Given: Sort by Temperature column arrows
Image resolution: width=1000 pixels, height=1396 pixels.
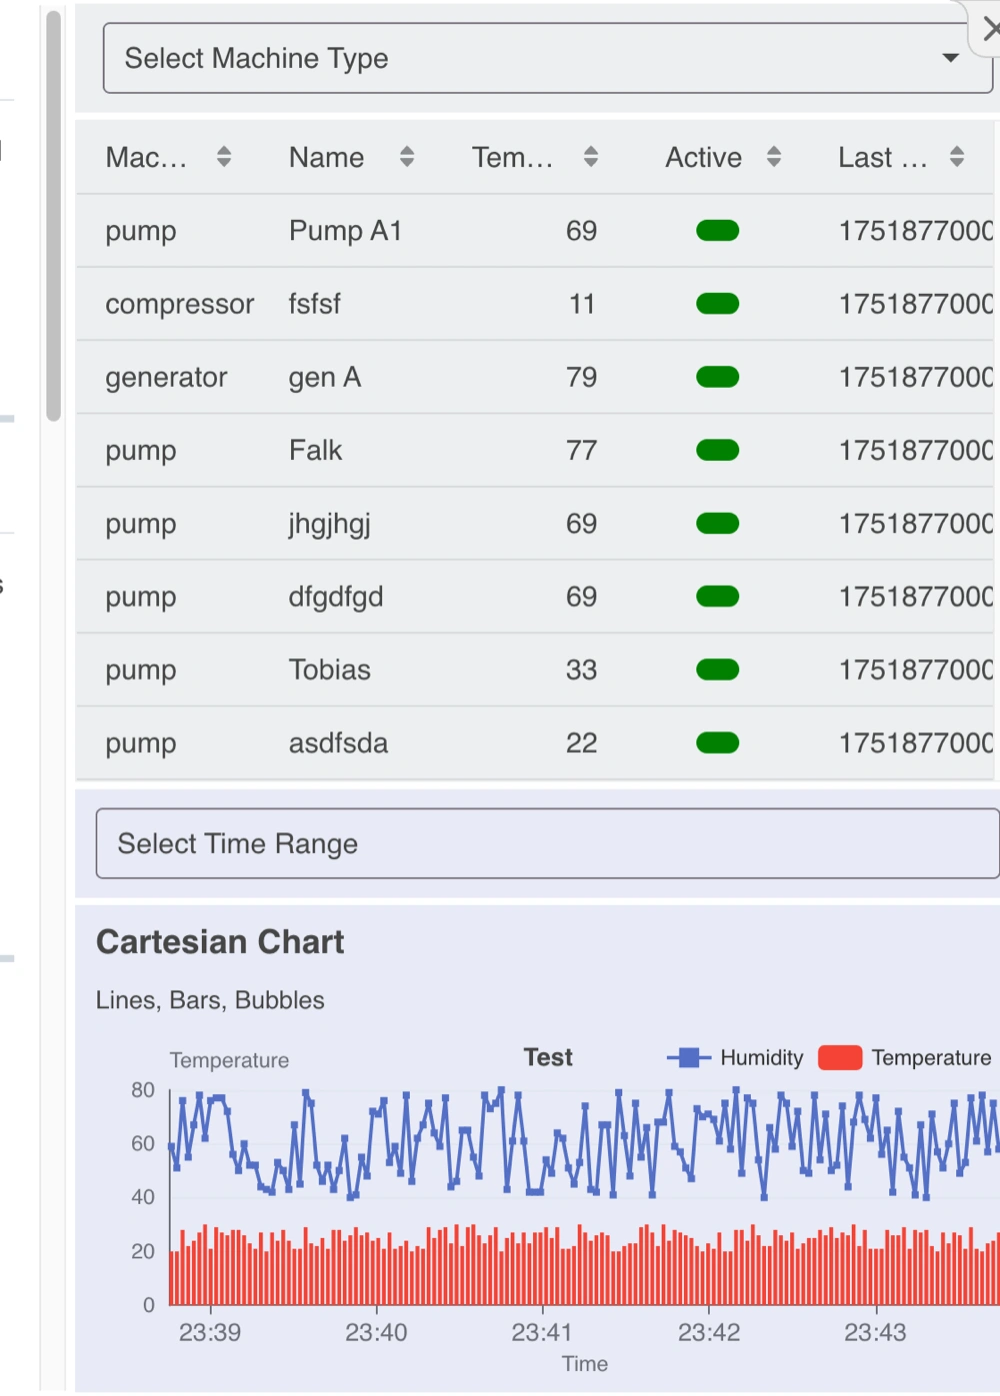Looking at the screenshot, I should (591, 157).
